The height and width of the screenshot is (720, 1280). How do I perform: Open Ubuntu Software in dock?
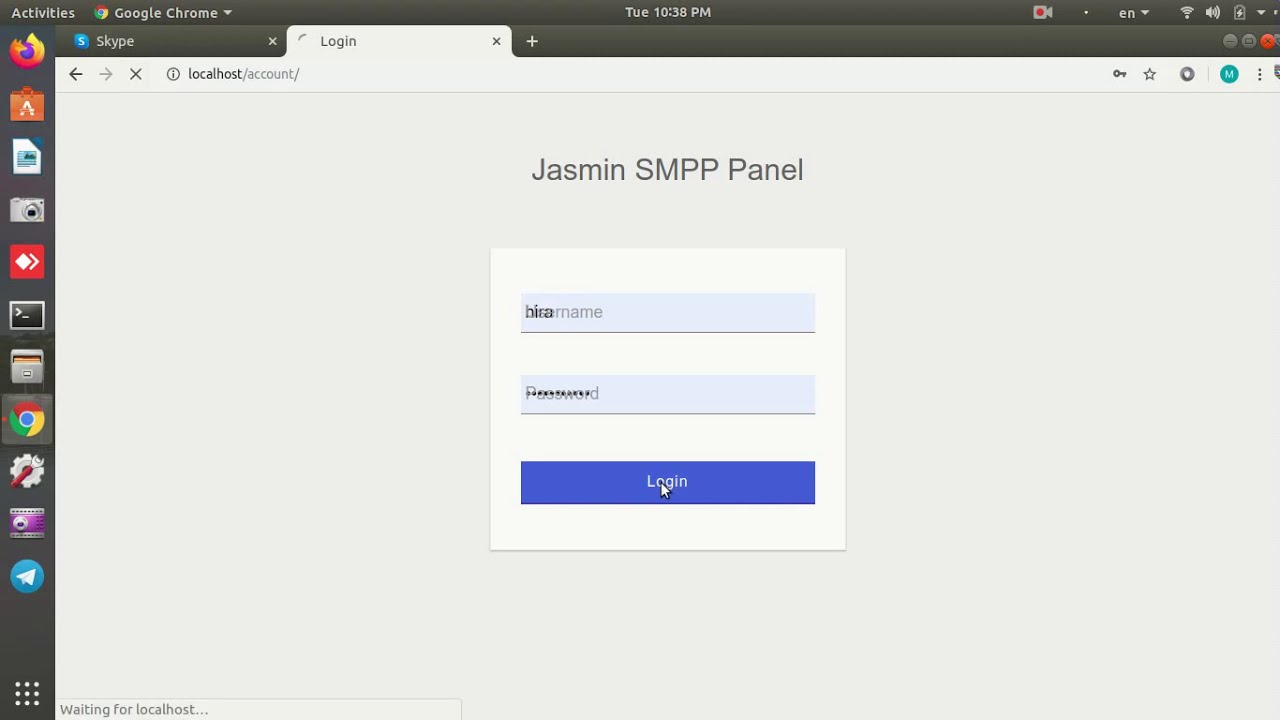[x=27, y=105]
